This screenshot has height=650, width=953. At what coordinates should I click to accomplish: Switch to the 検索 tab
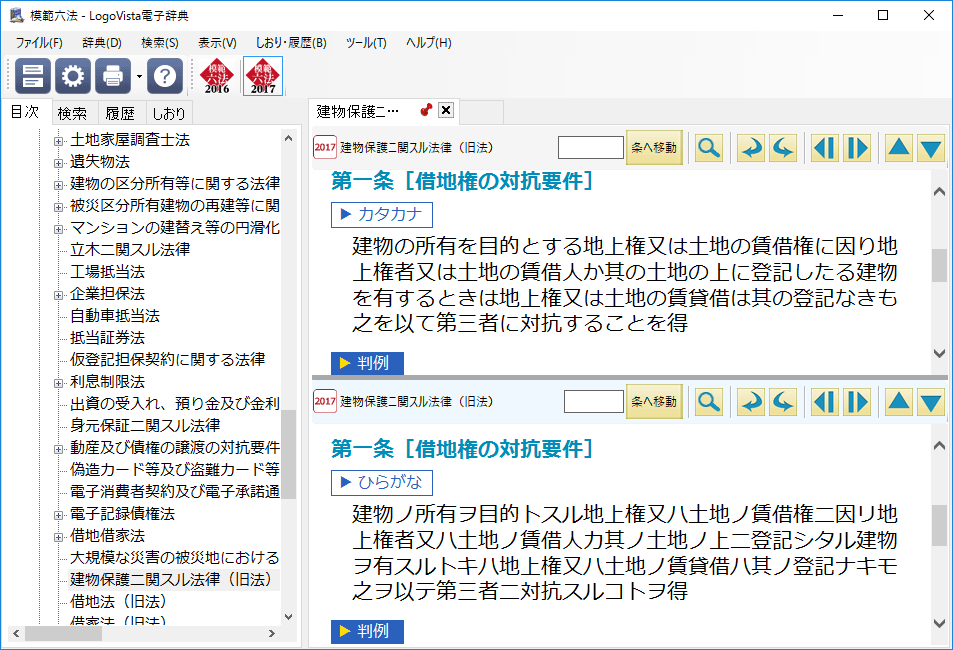pyautogui.click(x=72, y=114)
